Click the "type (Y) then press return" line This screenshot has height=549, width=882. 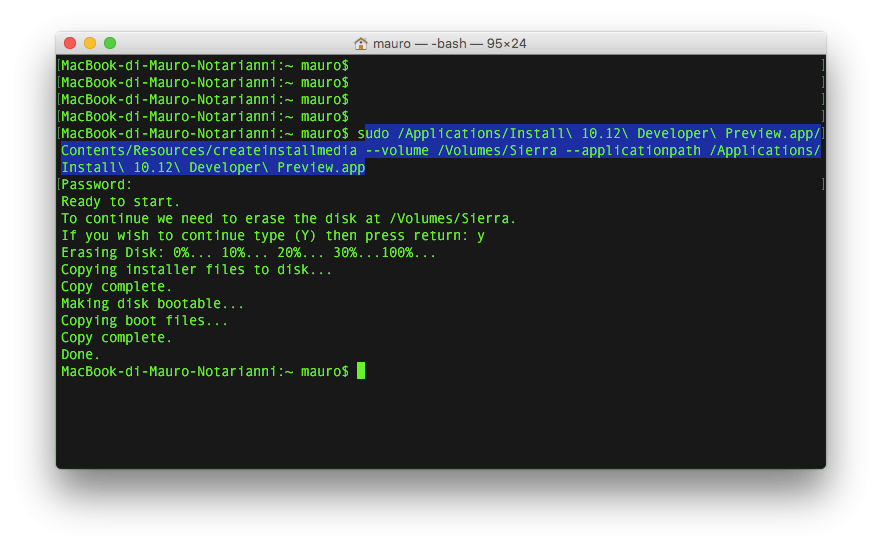[x=272, y=235]
